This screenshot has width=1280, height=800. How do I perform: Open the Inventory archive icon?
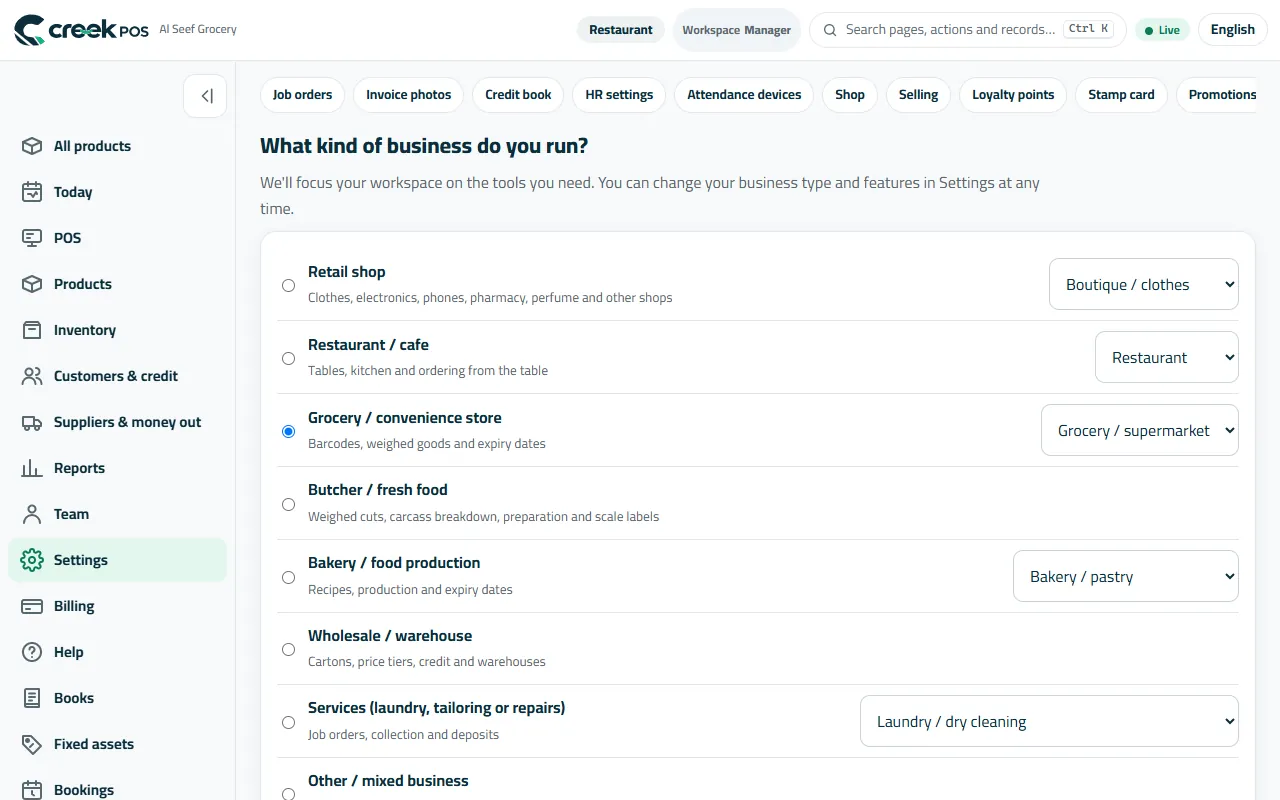click(x=32, y=330)
